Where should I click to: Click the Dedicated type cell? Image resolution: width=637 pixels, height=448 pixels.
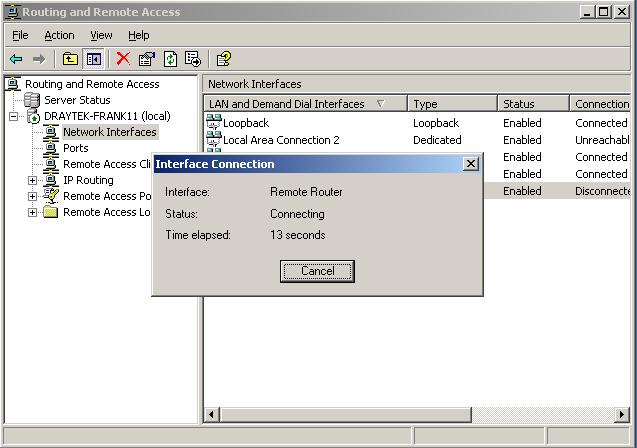tap(437, 140)
